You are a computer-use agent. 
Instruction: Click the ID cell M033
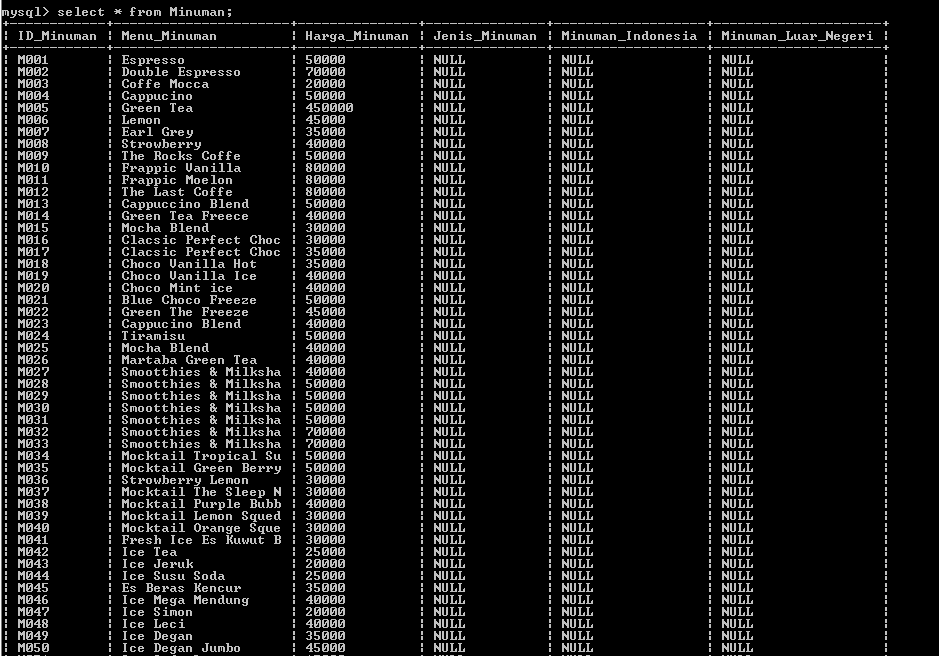click(33, 443)
